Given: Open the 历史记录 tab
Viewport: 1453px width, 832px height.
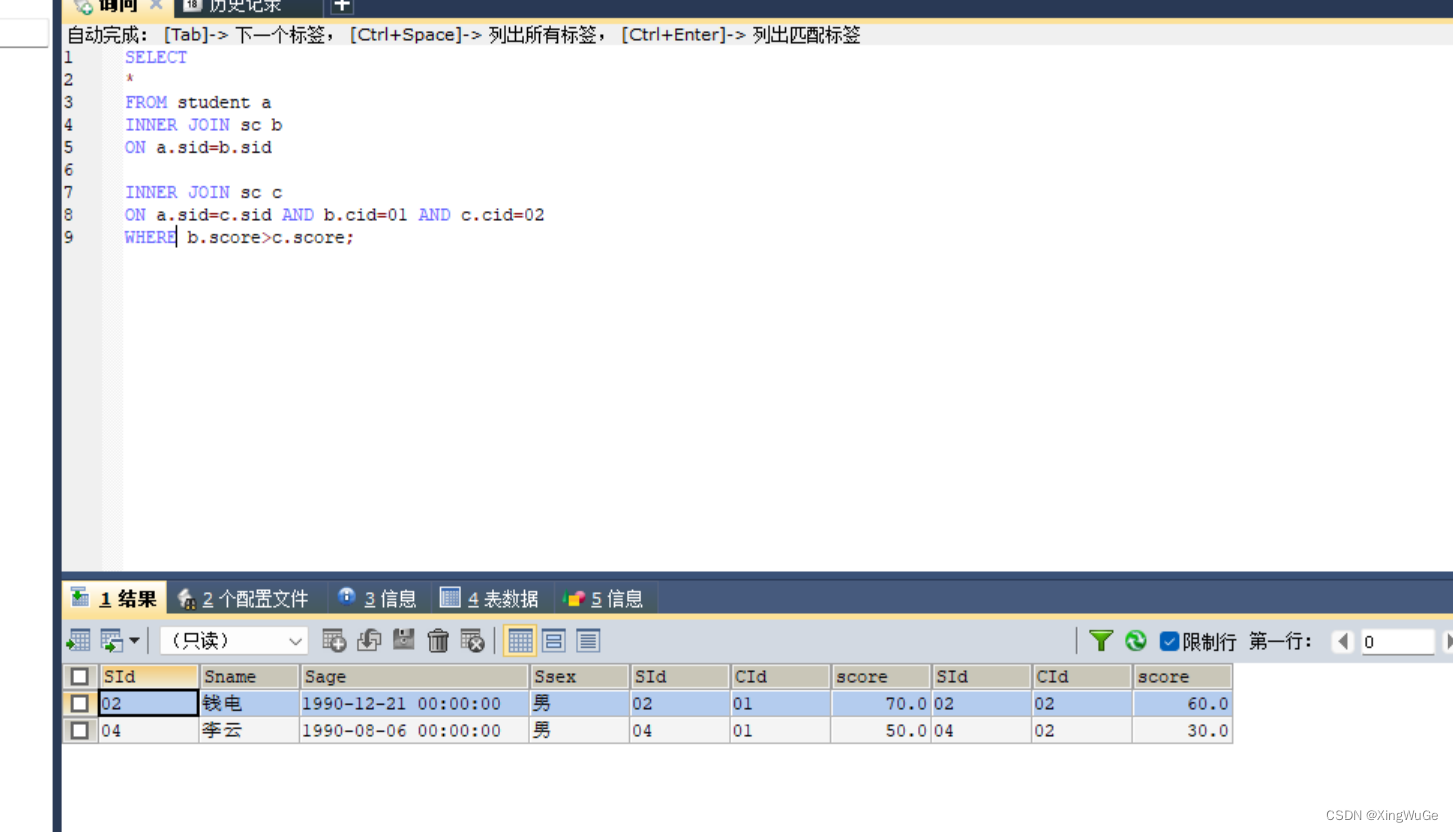Looking at the screenshot, I should pos(234,6).
